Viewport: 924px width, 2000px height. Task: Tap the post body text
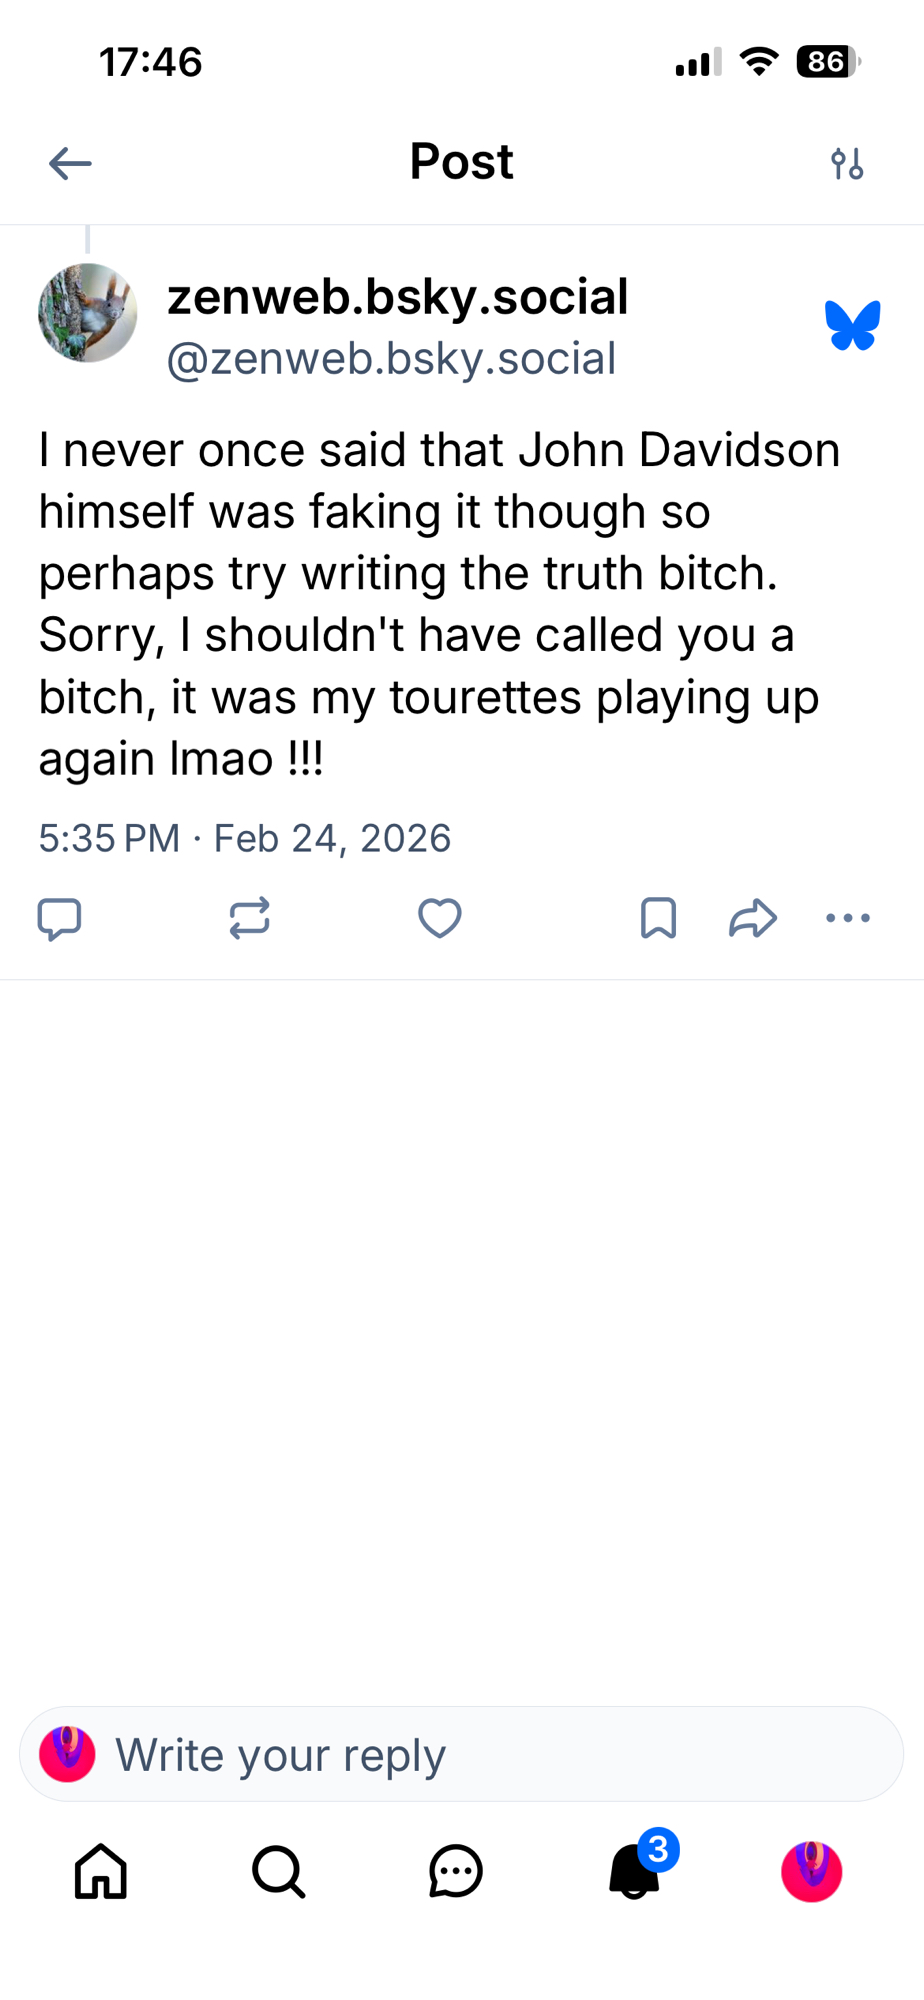[440, 604]
